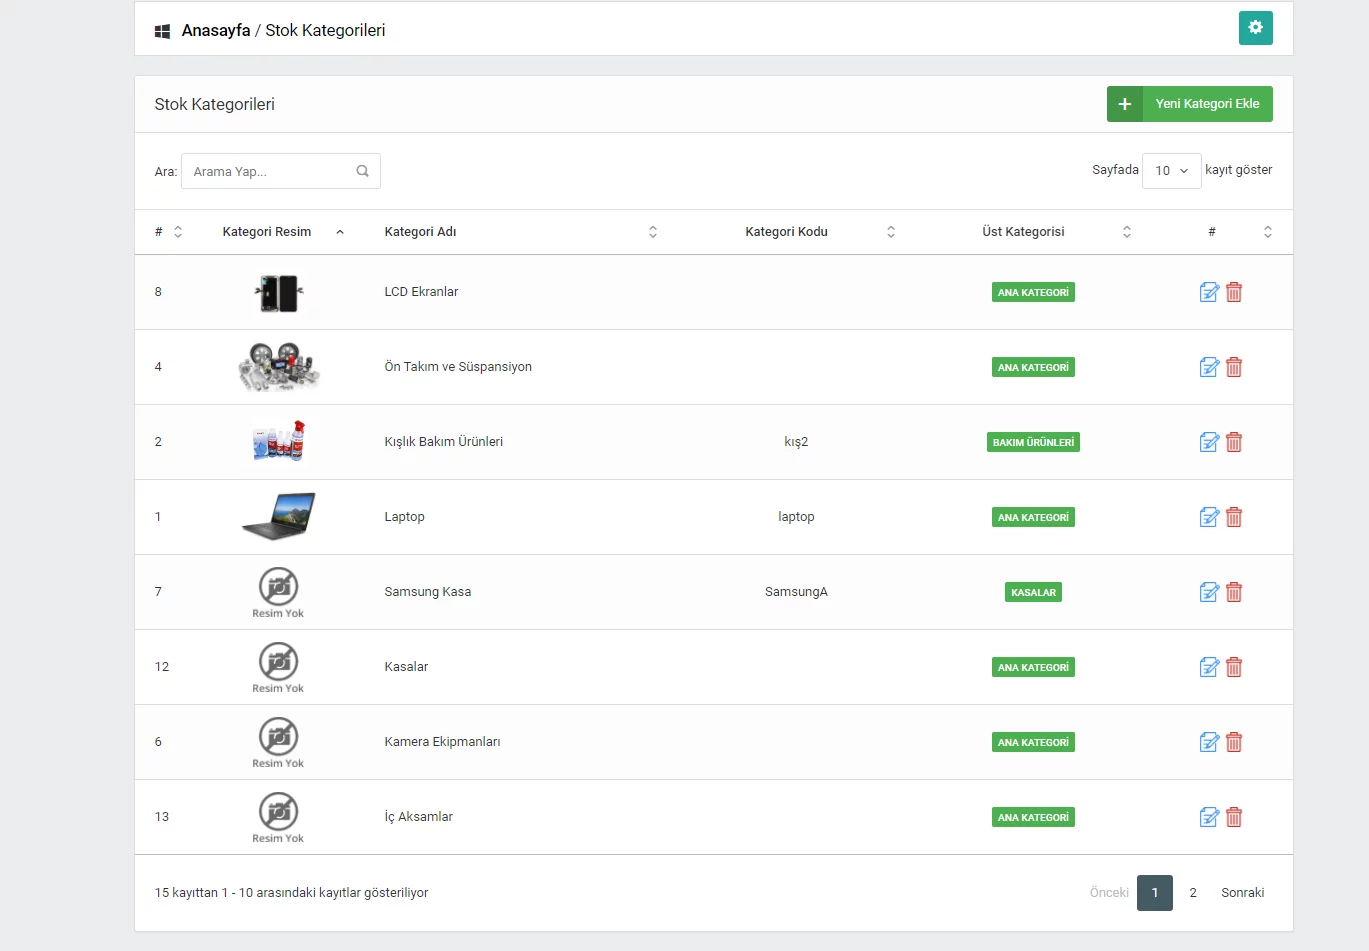This screenshot has width=1369, height=951.
Task: Delete the İç Aksamlar category
Action: coord(1234,817)
